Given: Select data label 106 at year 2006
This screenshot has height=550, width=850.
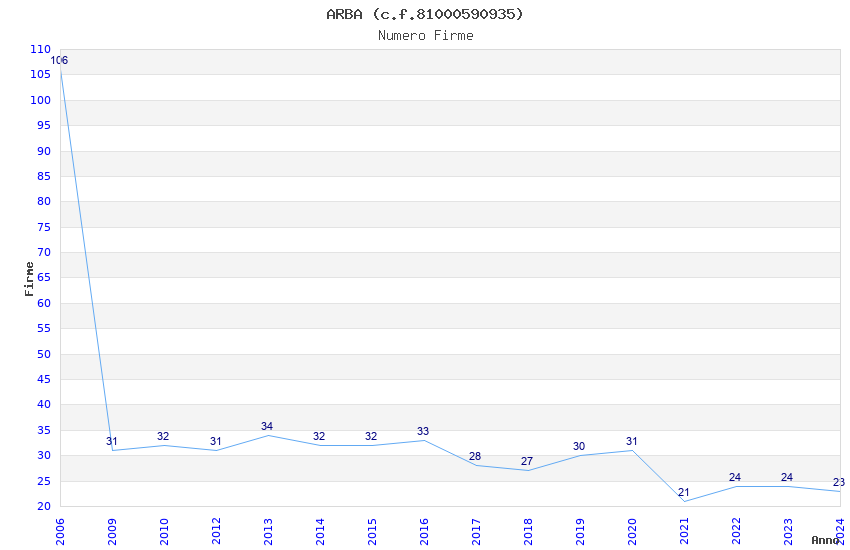Looking at the screenshot, I should click(59, 61).
